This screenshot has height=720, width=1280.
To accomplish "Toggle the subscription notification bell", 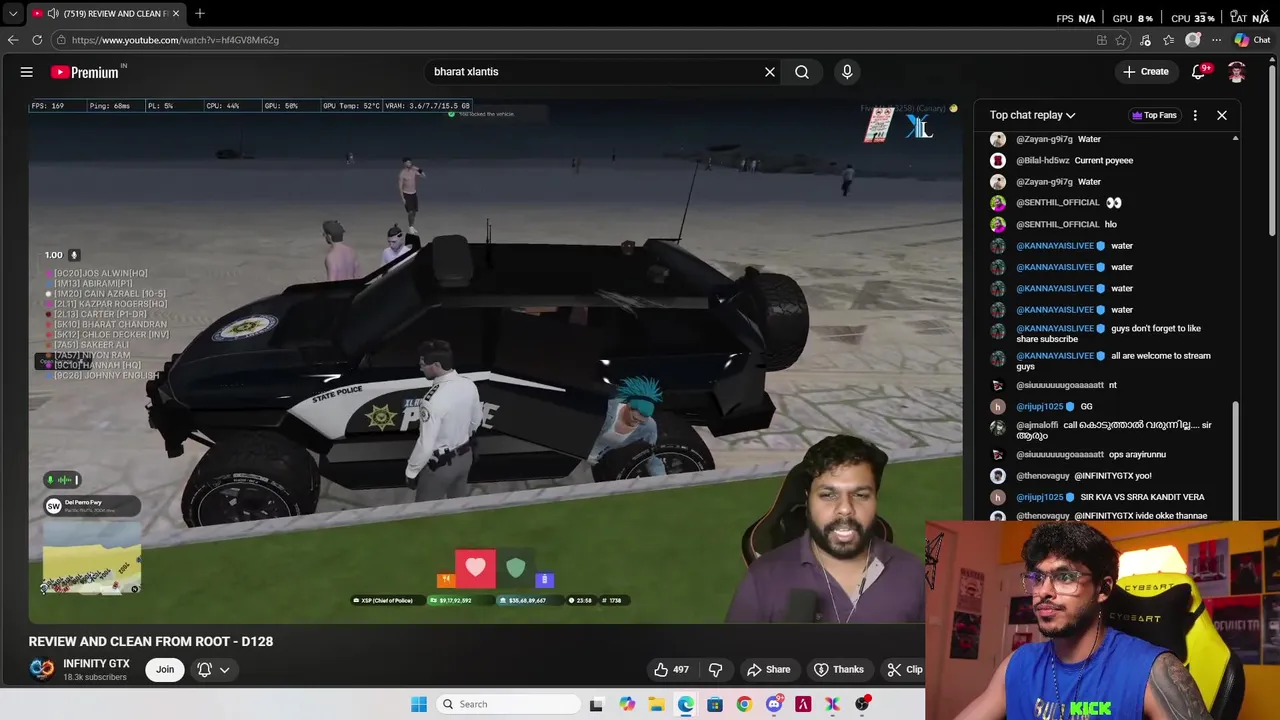I will (x=204, y=670).
